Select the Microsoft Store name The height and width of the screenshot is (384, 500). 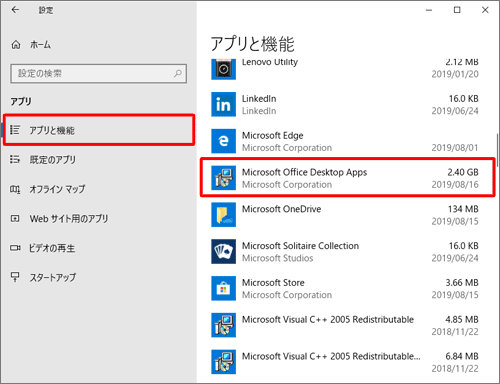(x=273, y=283)
